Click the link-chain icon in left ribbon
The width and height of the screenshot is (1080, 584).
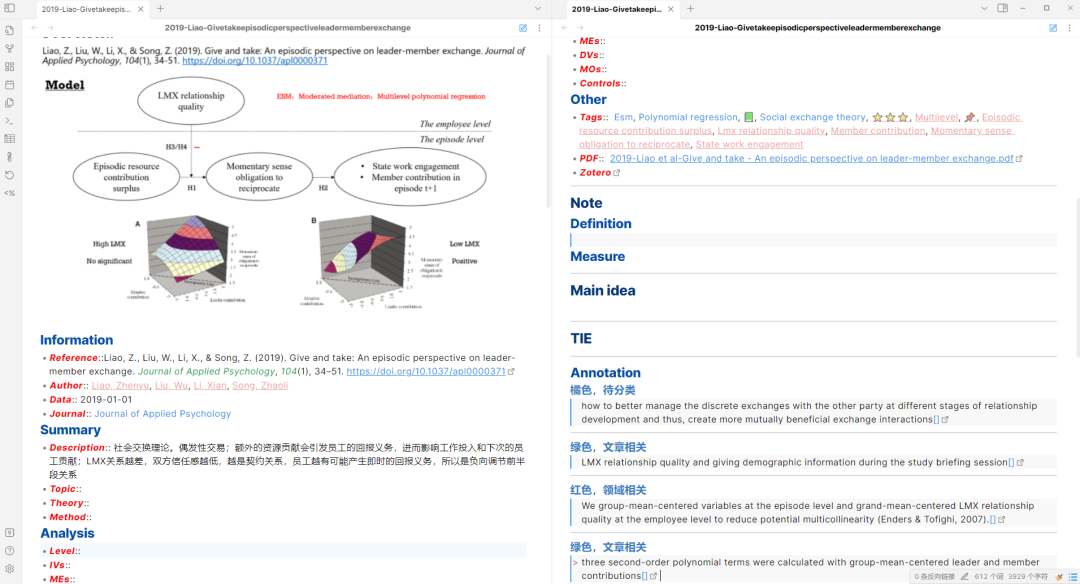10,156
